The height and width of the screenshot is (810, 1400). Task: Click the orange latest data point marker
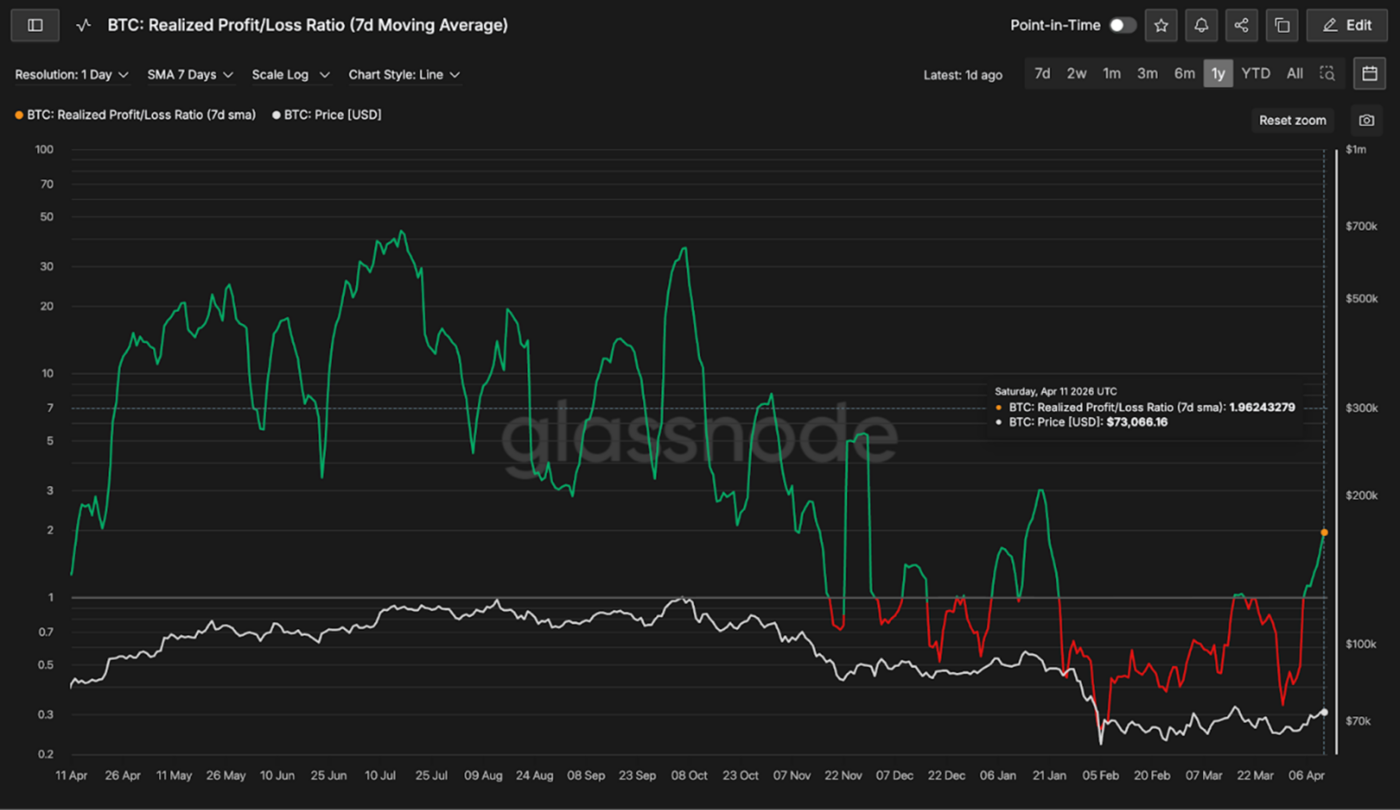coord(1324,532)
